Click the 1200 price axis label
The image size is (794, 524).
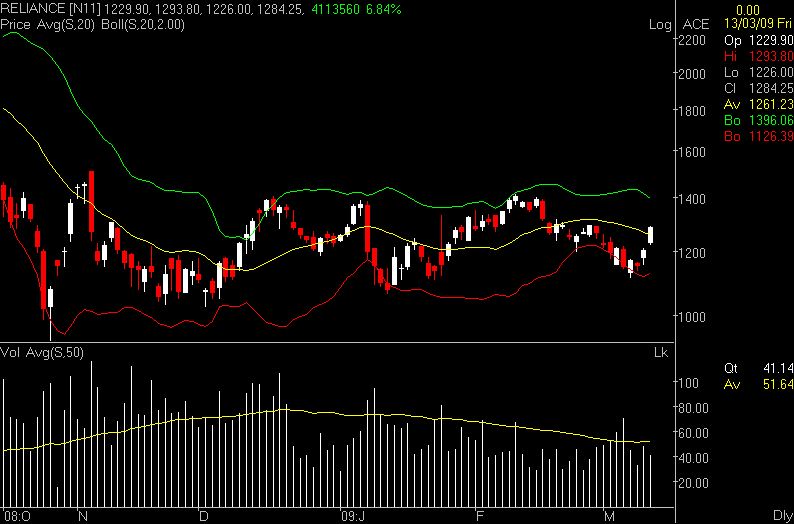pyautogui.click(x=693, y=252)
